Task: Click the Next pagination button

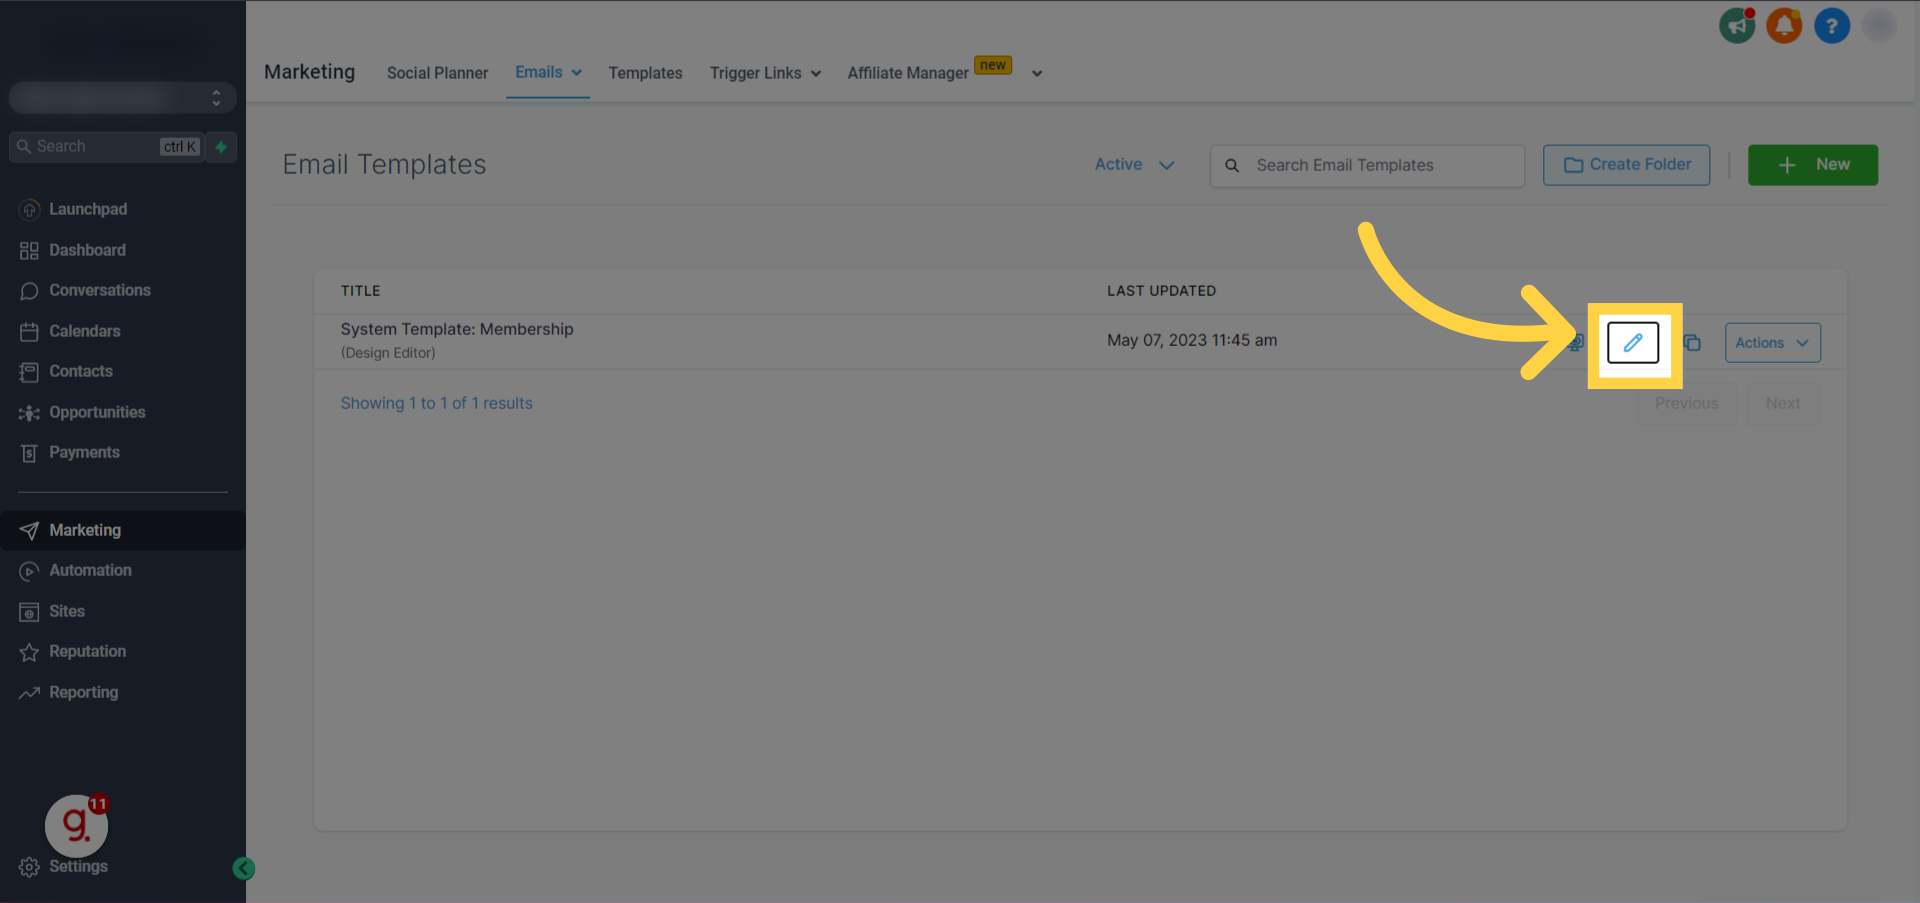Action: pos(1782,403)
